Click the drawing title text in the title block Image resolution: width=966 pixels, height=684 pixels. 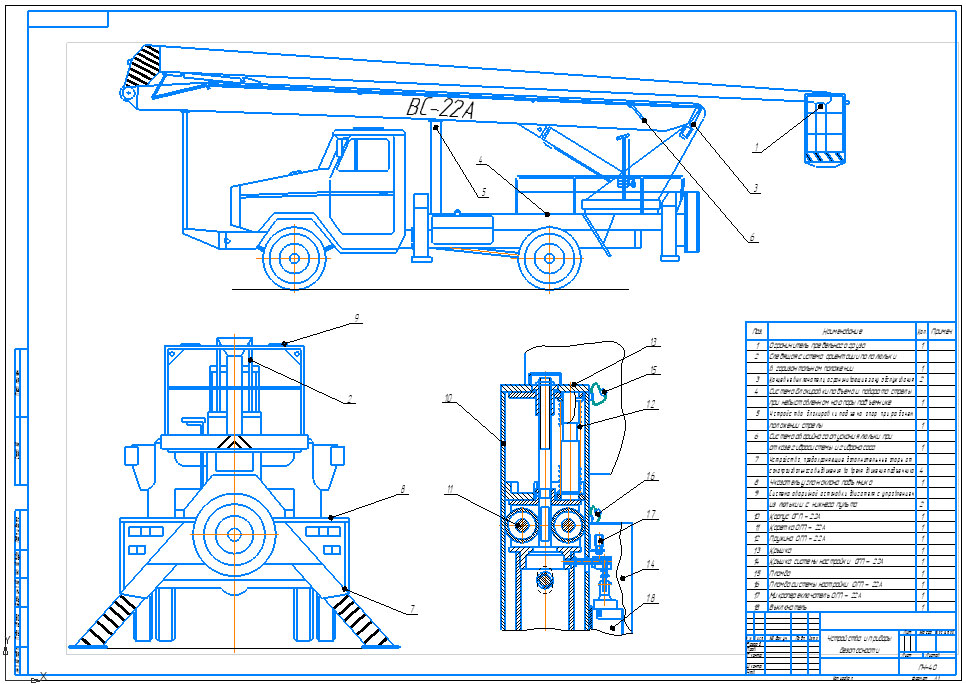[859, 644]
